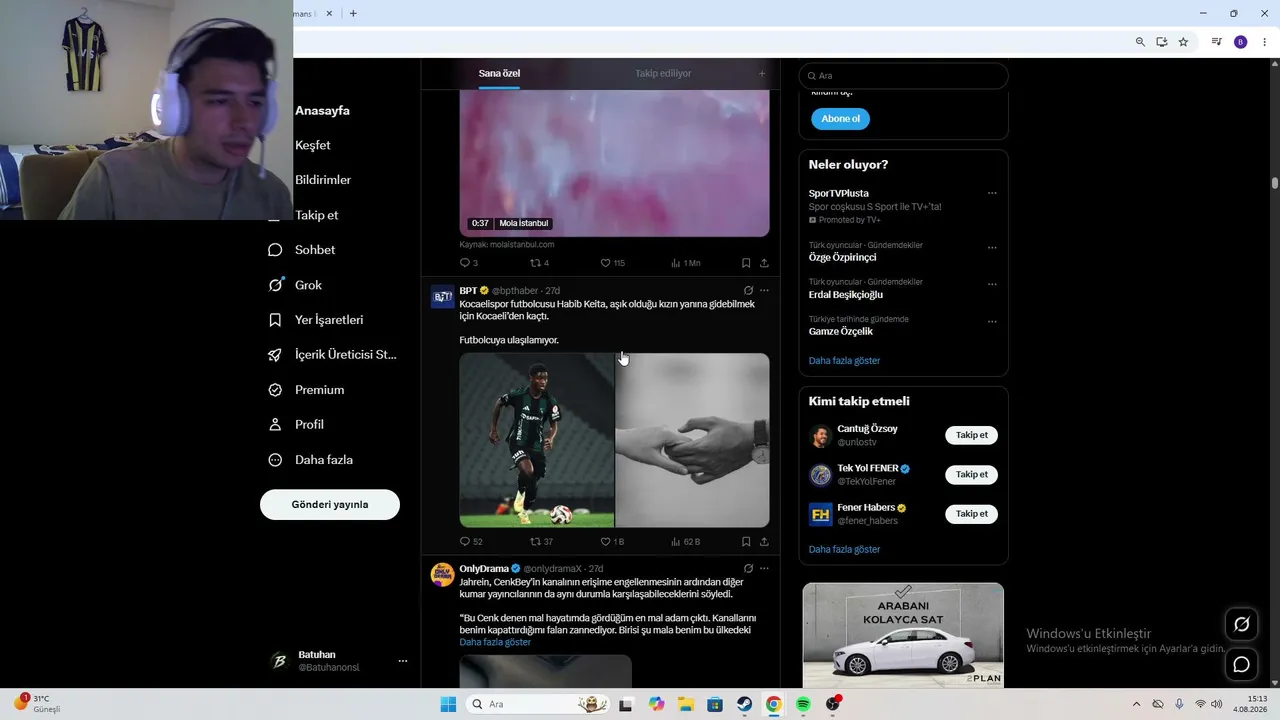Open the footballer photo in BPT post
This screenshot has height=720, width=1280.
[x=537, y=440]
